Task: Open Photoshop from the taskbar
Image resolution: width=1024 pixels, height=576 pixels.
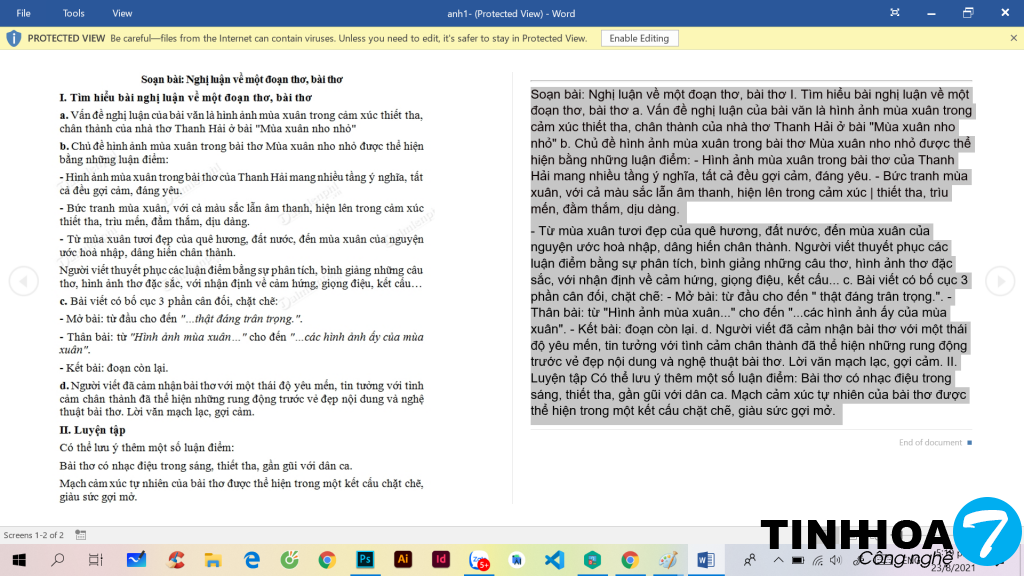Action: click(x=365, y=559)
